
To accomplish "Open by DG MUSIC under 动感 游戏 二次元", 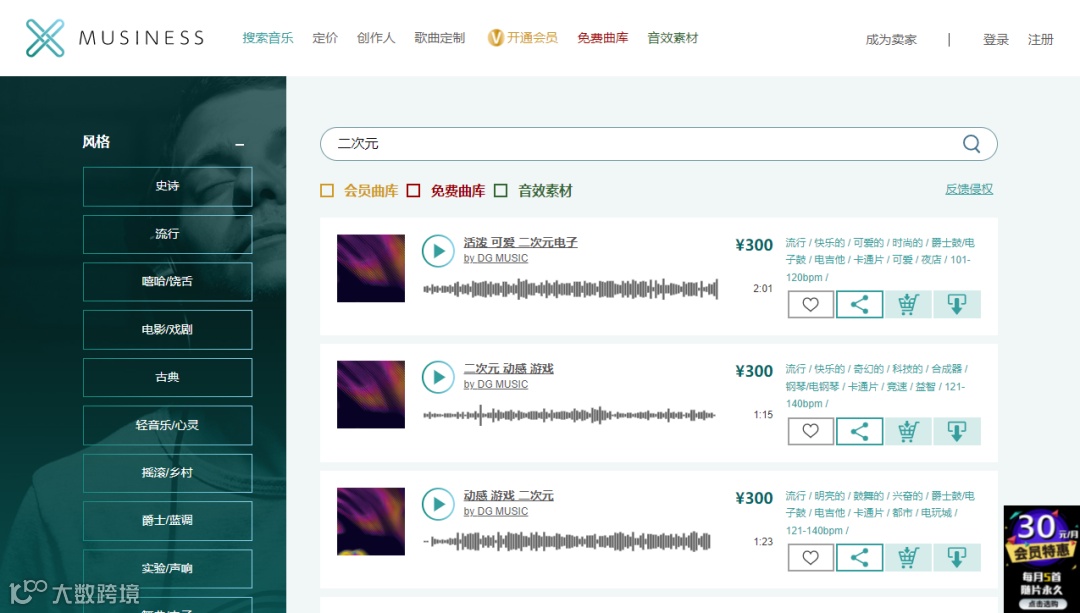I will [496, 511].
